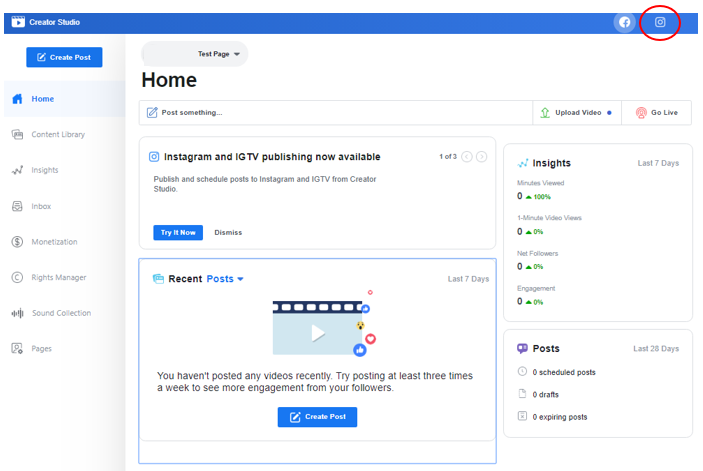Open the Test Page selector dropdown
Viewport: 703px width, 471px height.
click(195, 54)
